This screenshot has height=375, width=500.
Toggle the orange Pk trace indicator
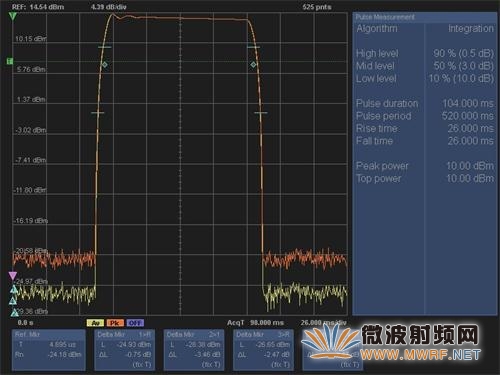115,323
